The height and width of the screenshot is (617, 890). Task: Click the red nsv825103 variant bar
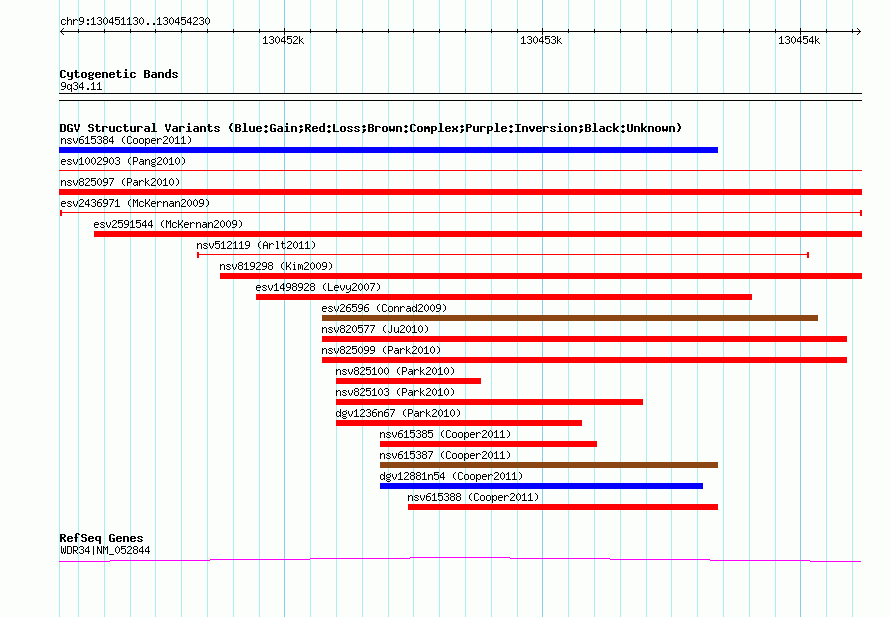point(489,402)
